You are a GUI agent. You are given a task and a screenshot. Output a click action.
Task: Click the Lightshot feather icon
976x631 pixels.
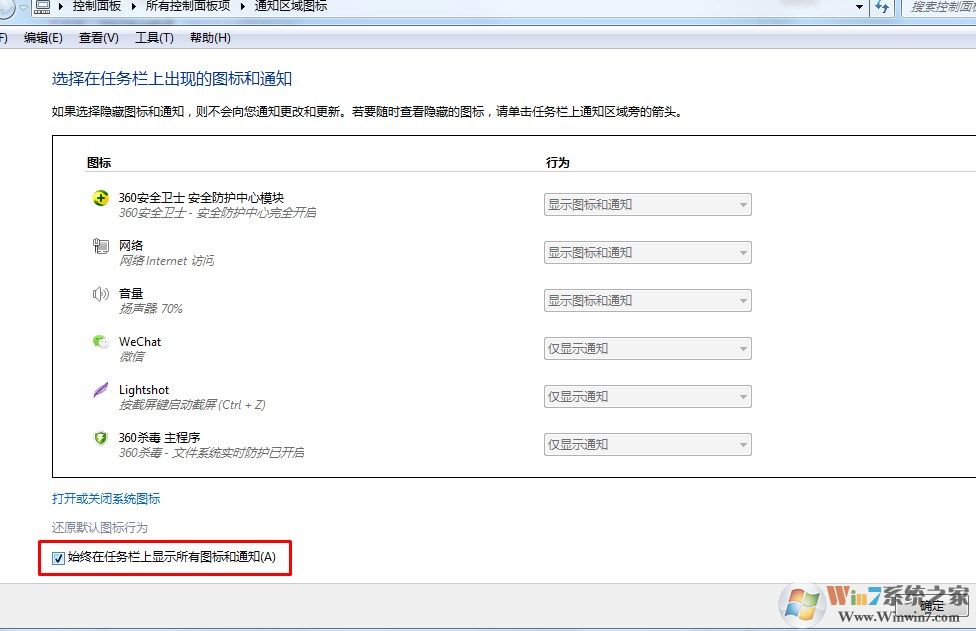[x=100, y=390]
